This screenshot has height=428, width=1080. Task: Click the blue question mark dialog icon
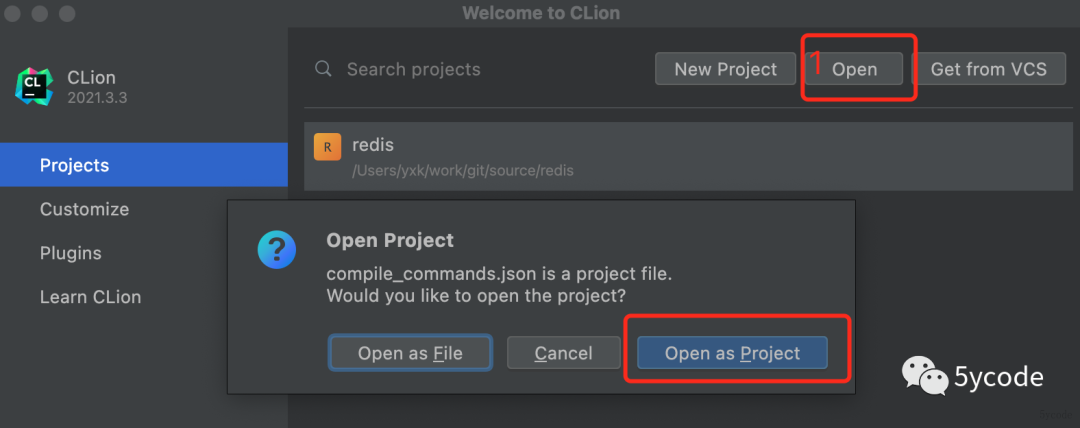(x=277, y=249)
